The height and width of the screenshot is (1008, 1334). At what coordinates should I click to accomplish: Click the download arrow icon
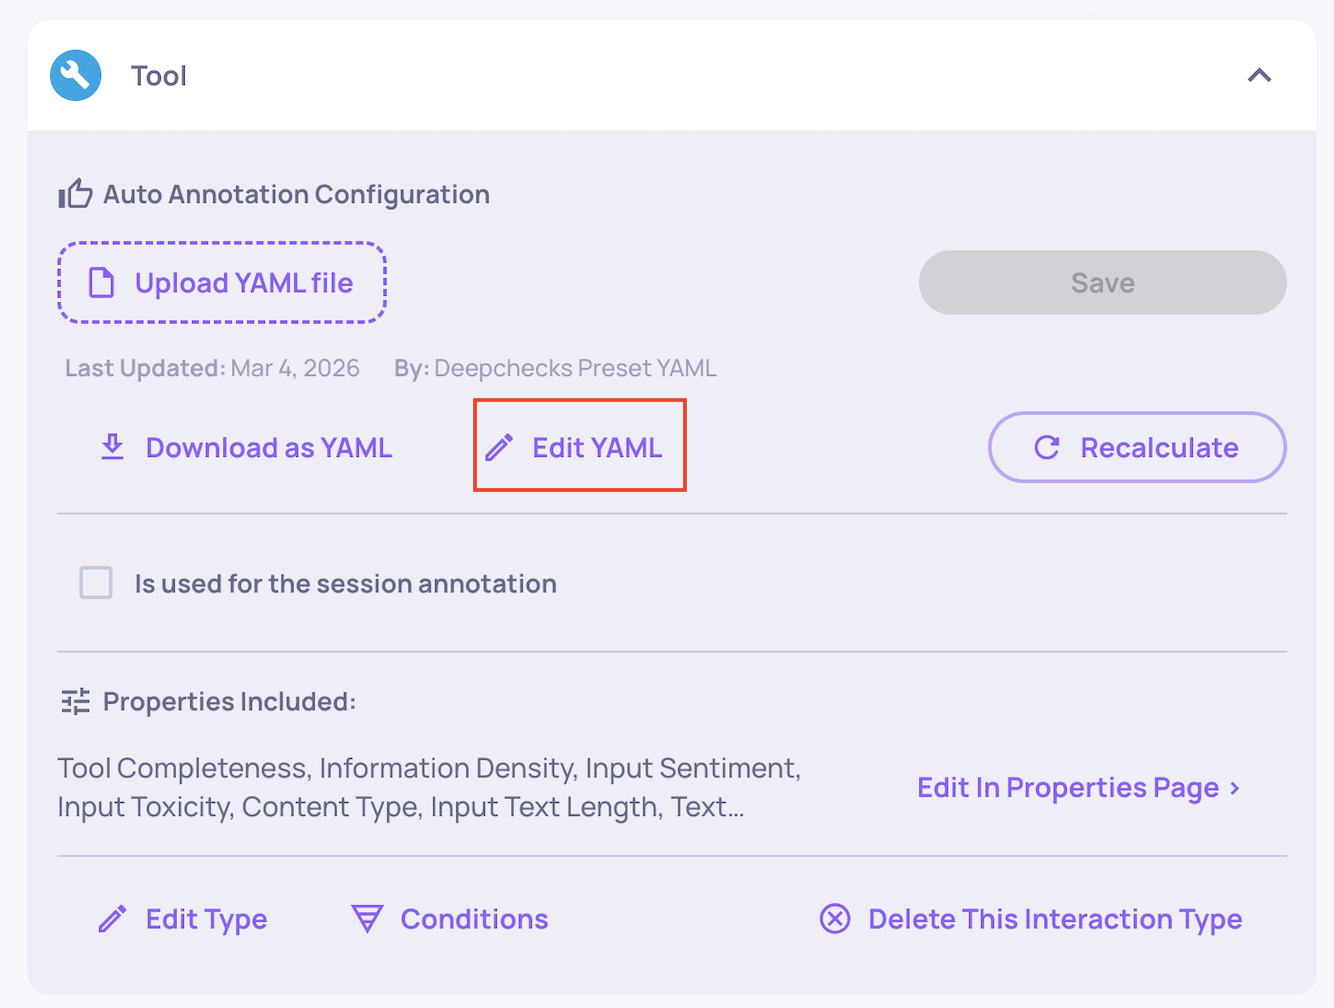click(113, 447)
